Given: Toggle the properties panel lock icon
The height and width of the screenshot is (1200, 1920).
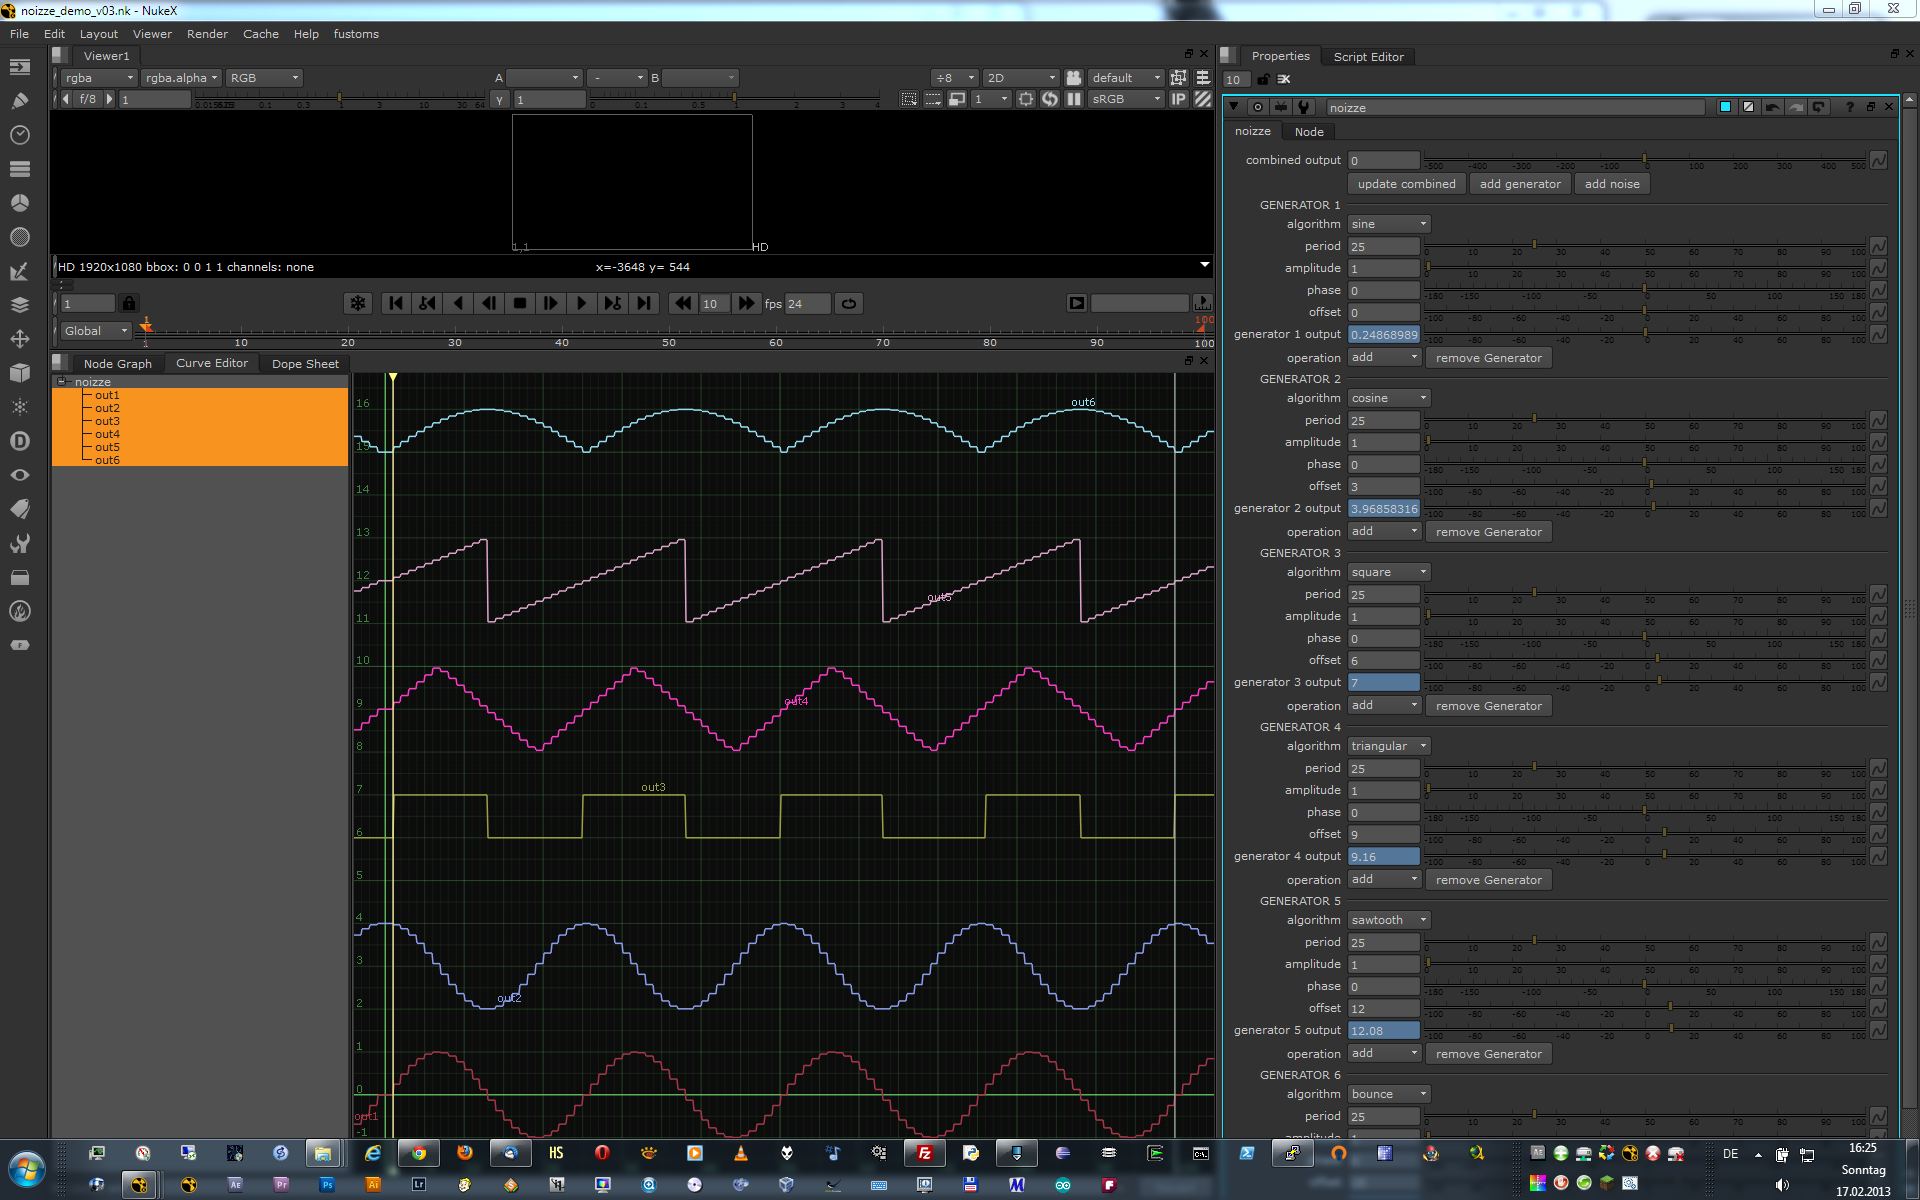Looking at the screenshot, I should tap(1264, 79).
